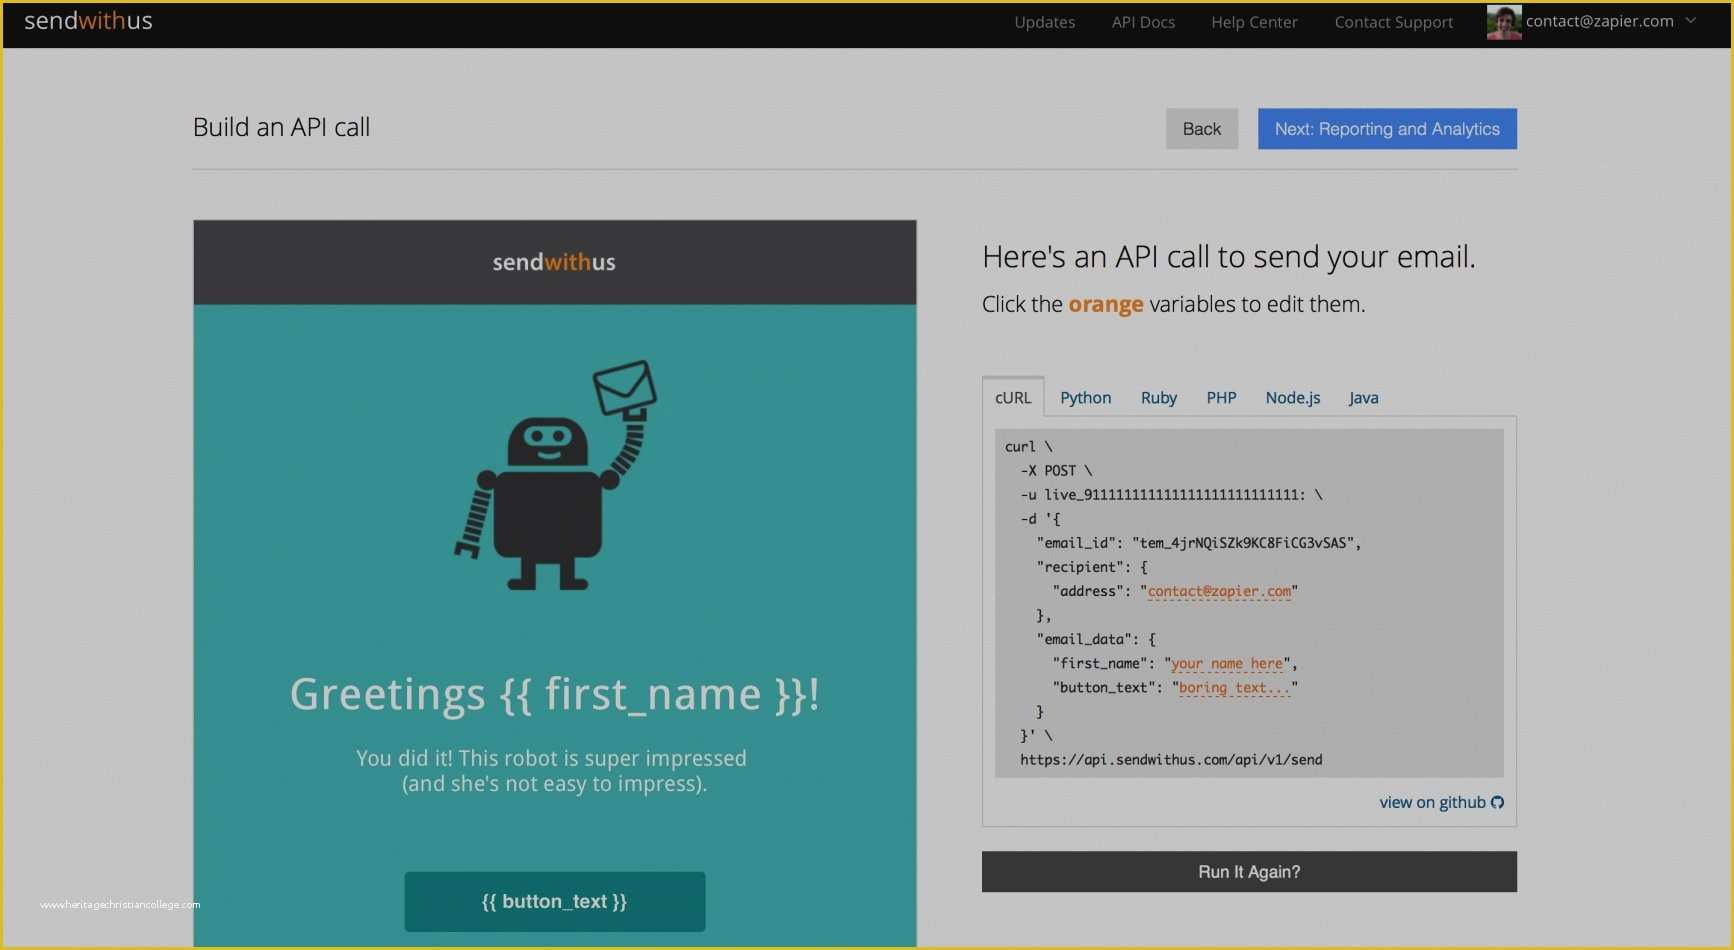Click the Build an API call heading

[x=281, y=128]
